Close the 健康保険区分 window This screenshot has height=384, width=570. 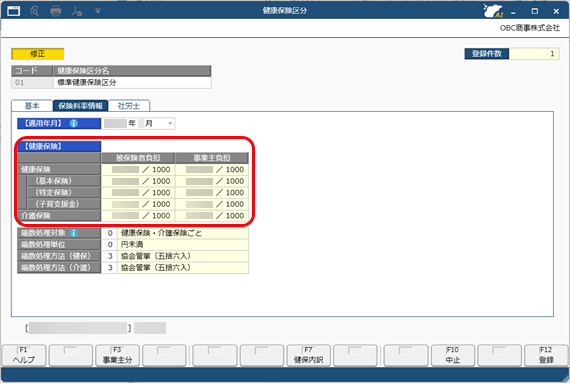tap(556, 11)
